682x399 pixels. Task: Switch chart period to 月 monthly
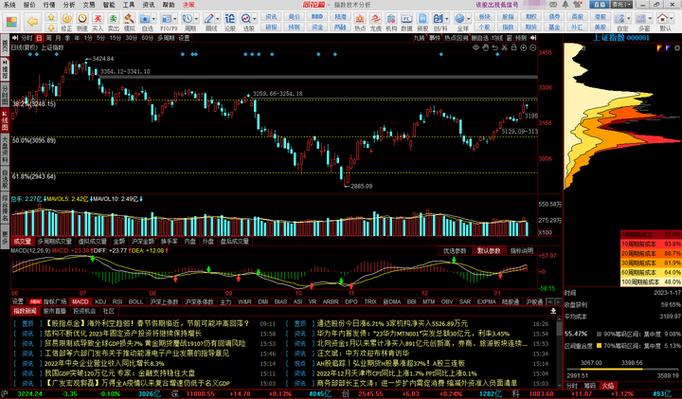(x=57, y=38)
